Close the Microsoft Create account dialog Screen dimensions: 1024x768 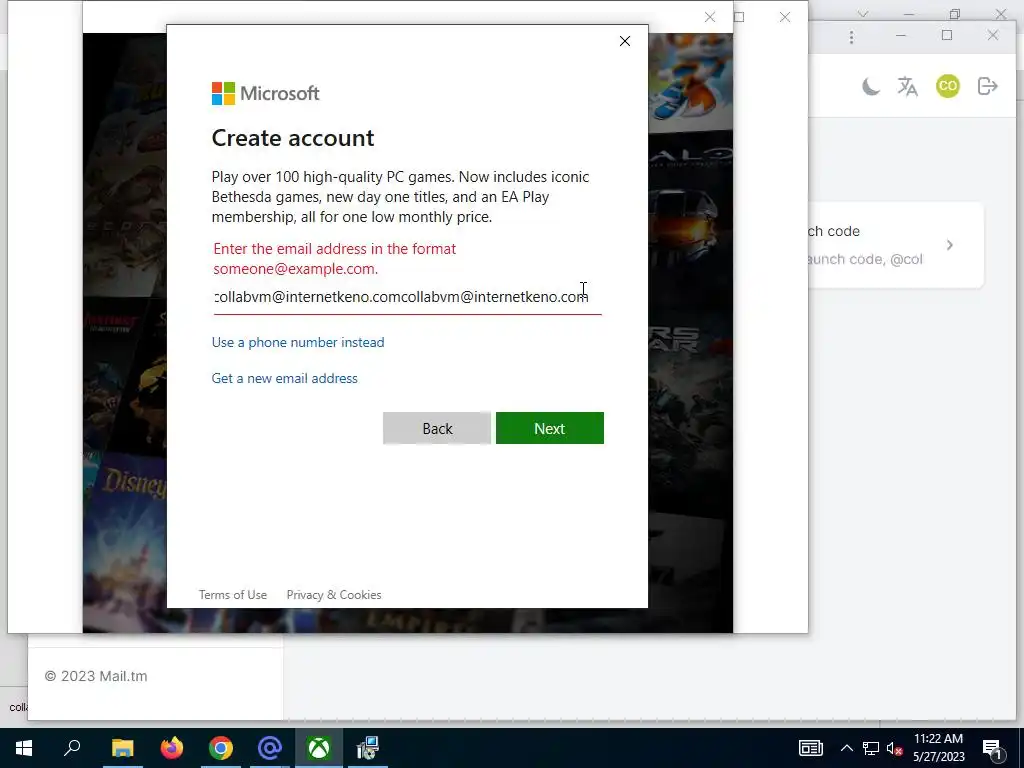(x=624, y=41)
